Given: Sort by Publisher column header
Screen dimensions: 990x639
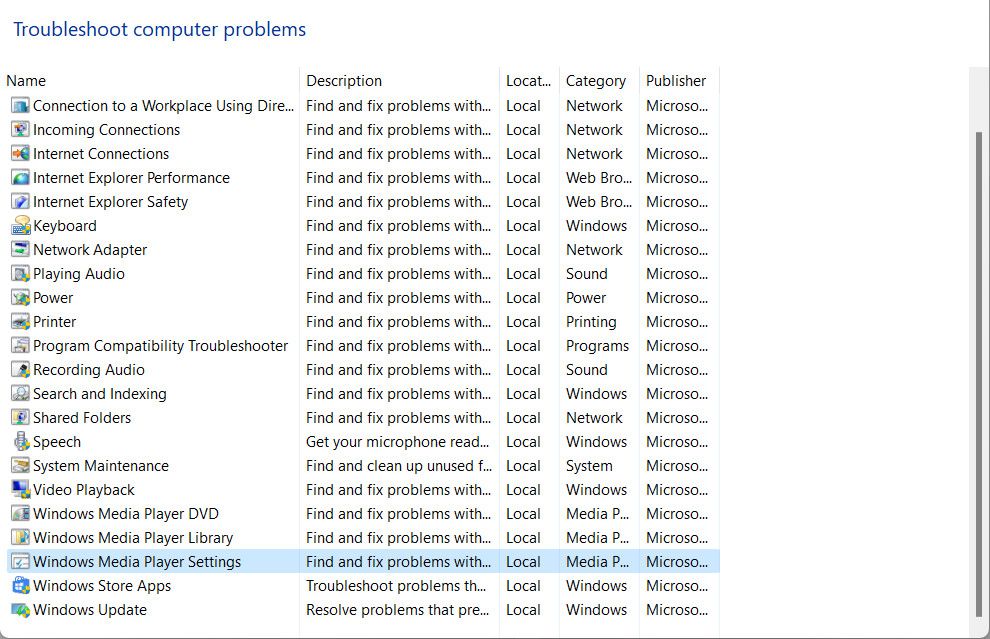Looking at the screenshot, I should click(x=676, y=81).
